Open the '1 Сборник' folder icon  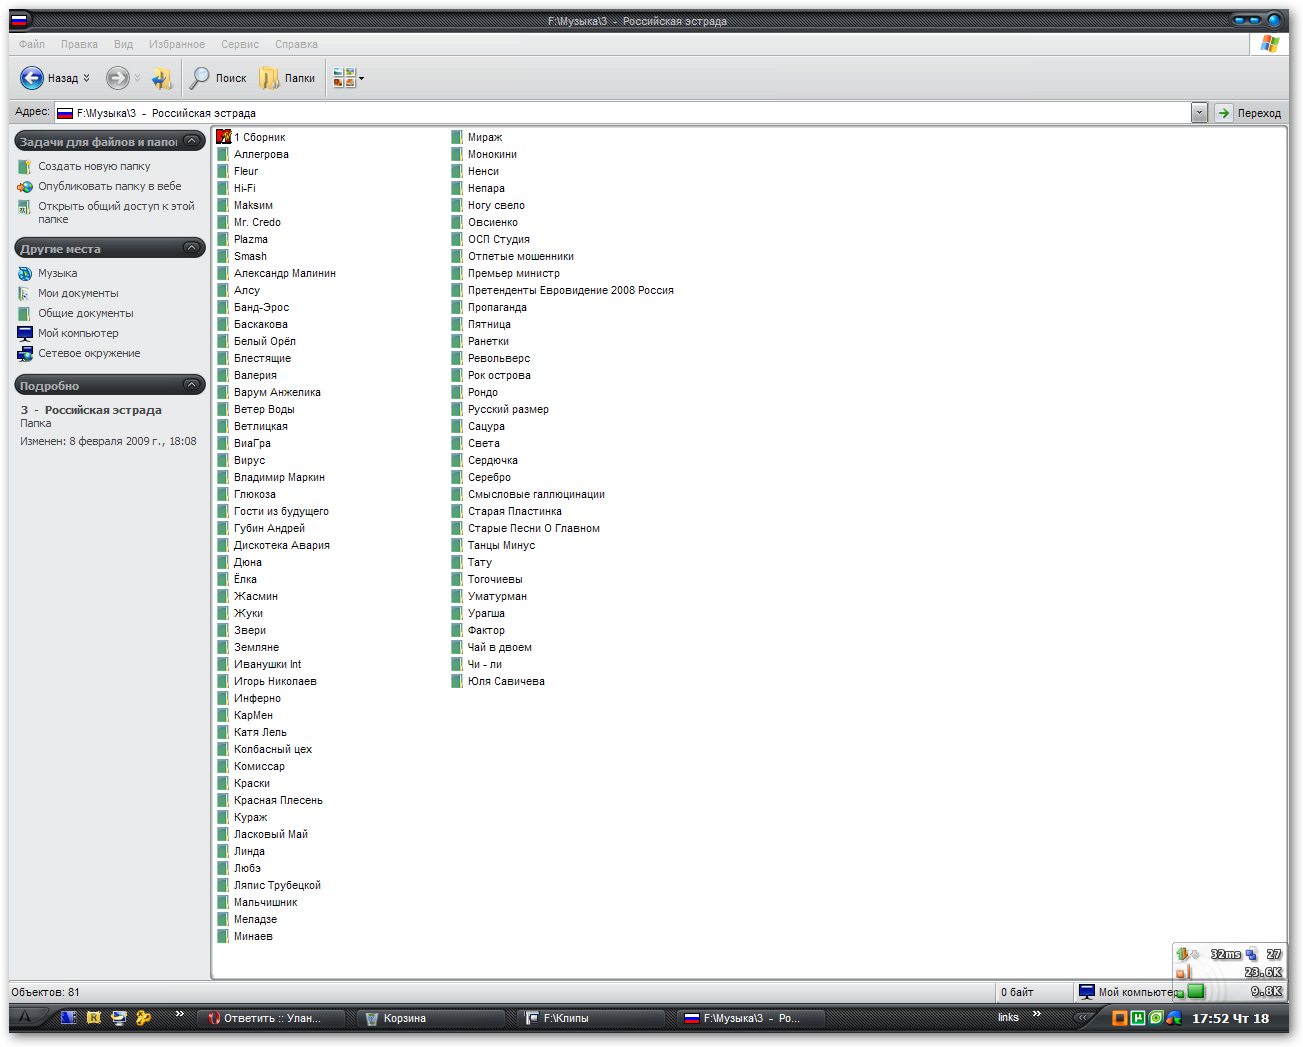(x=224, y=137)
